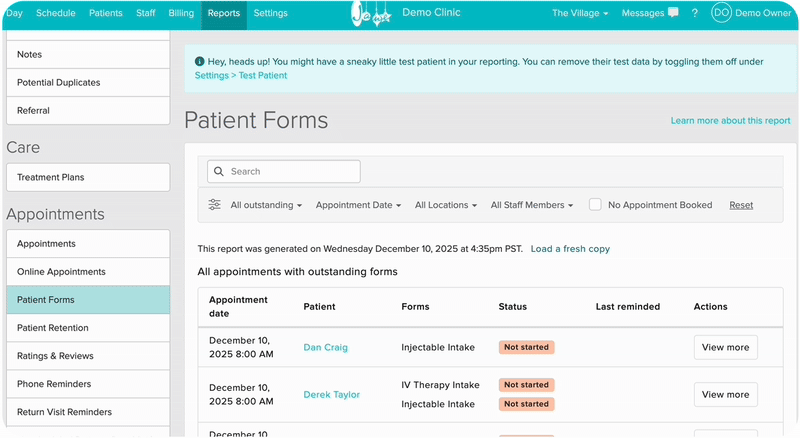Click the help question mark icon
The image size is (800, 438).
[695, 13]
